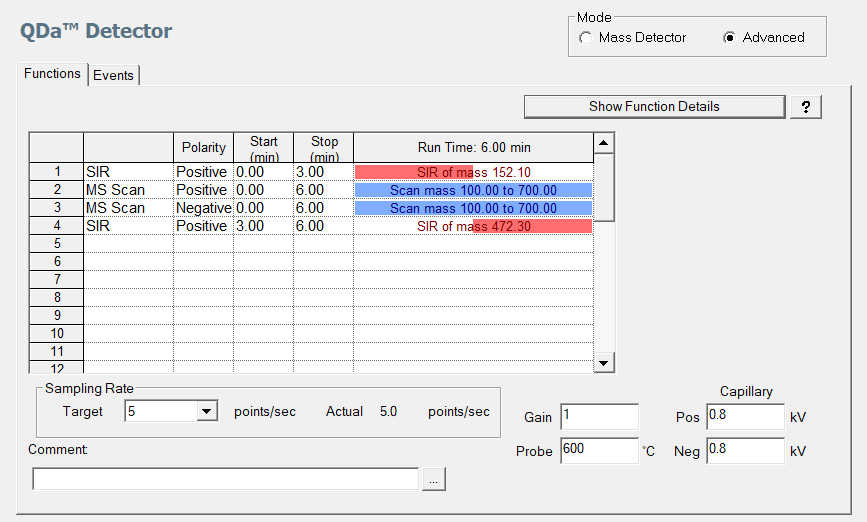
Task: Select row header 4
Action: click(x=56, y=226)
